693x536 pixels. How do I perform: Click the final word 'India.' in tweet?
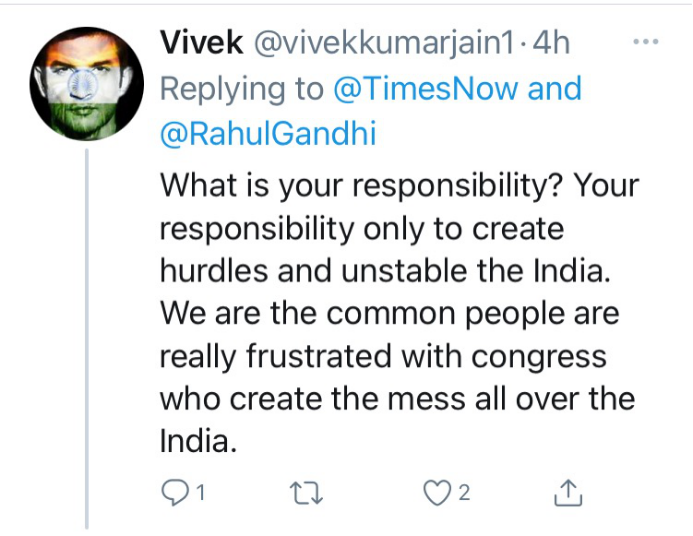pos(198,441)
